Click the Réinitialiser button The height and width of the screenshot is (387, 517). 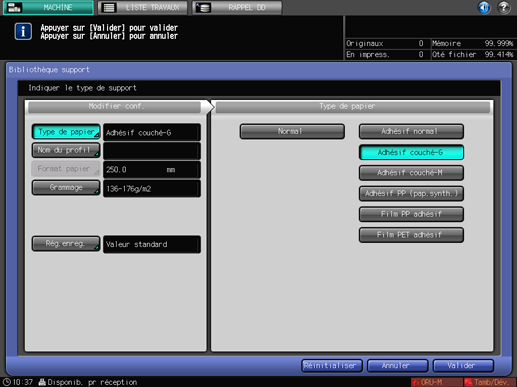pos(332,366)
